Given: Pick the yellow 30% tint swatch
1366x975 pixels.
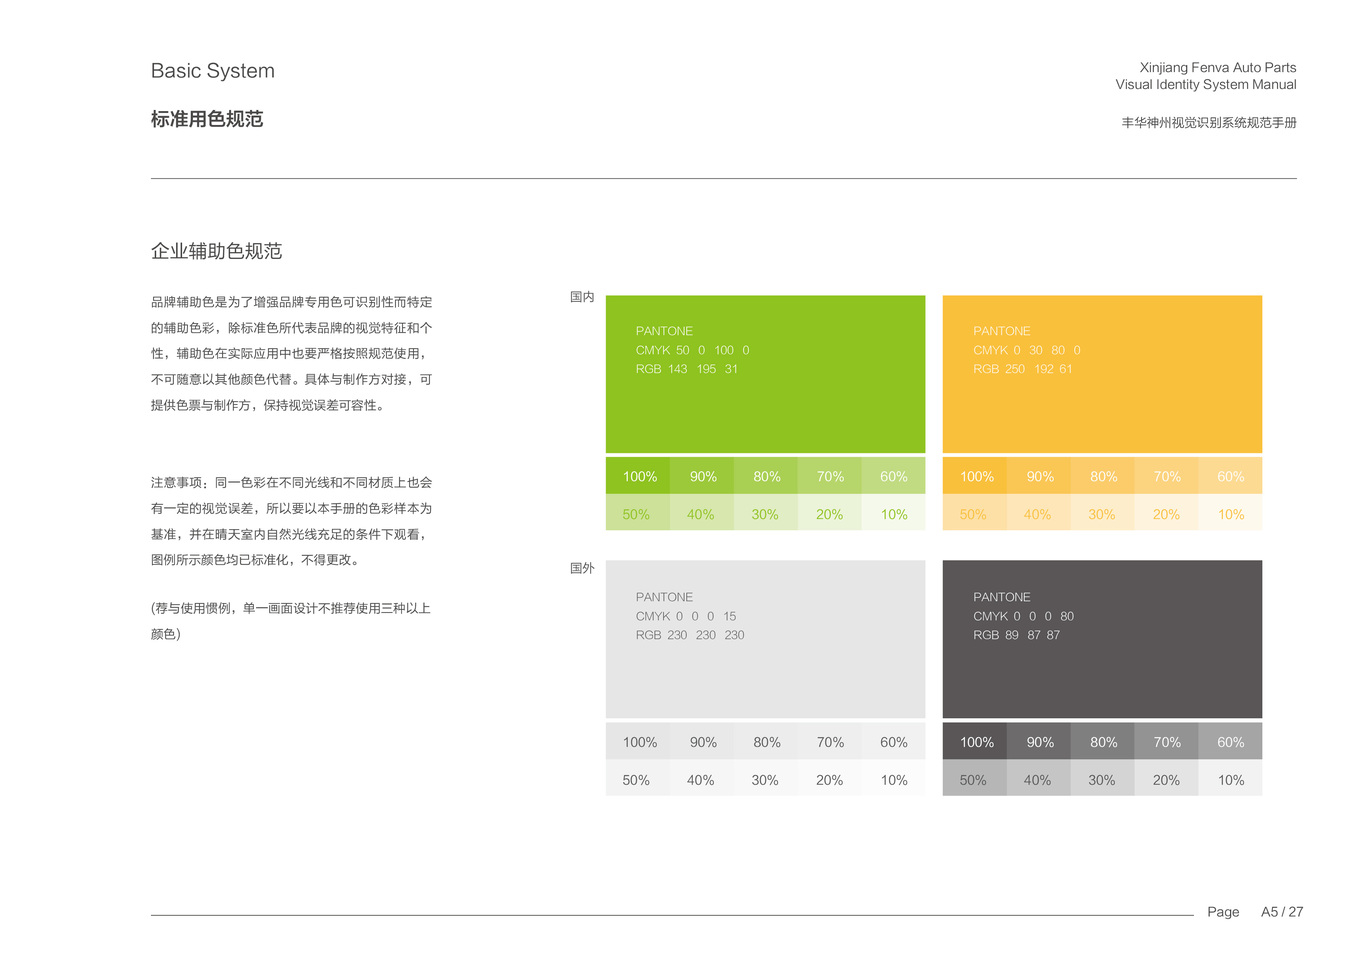Looking at the screenshot, I should pos(1103,513).
